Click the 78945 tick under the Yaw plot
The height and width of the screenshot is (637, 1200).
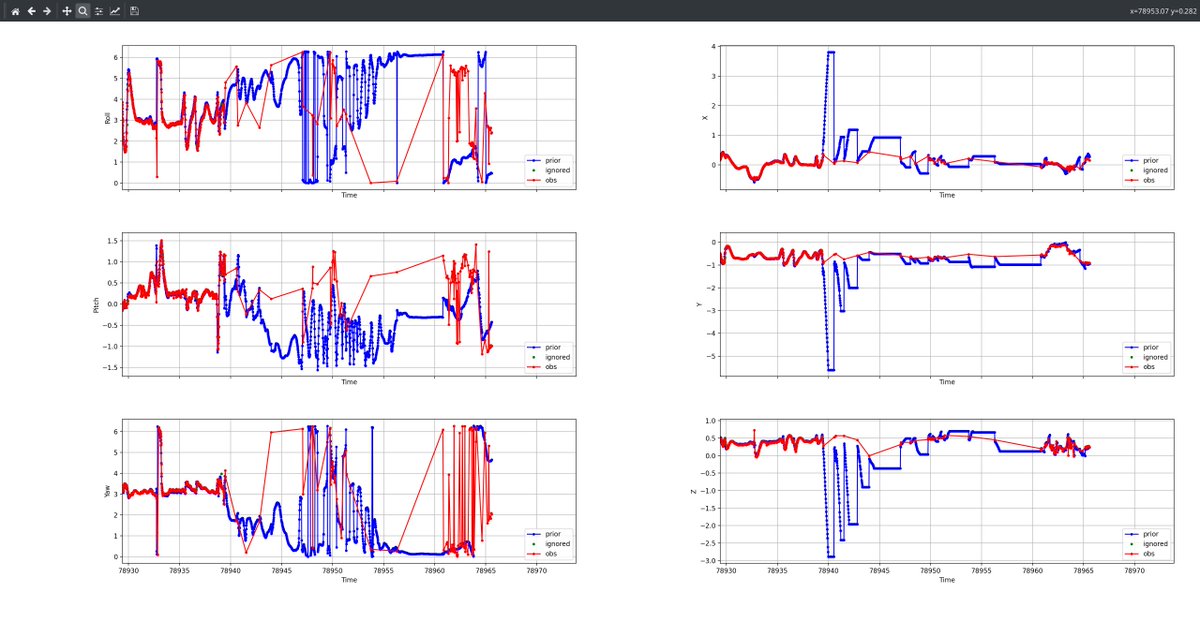coord(281,571)
